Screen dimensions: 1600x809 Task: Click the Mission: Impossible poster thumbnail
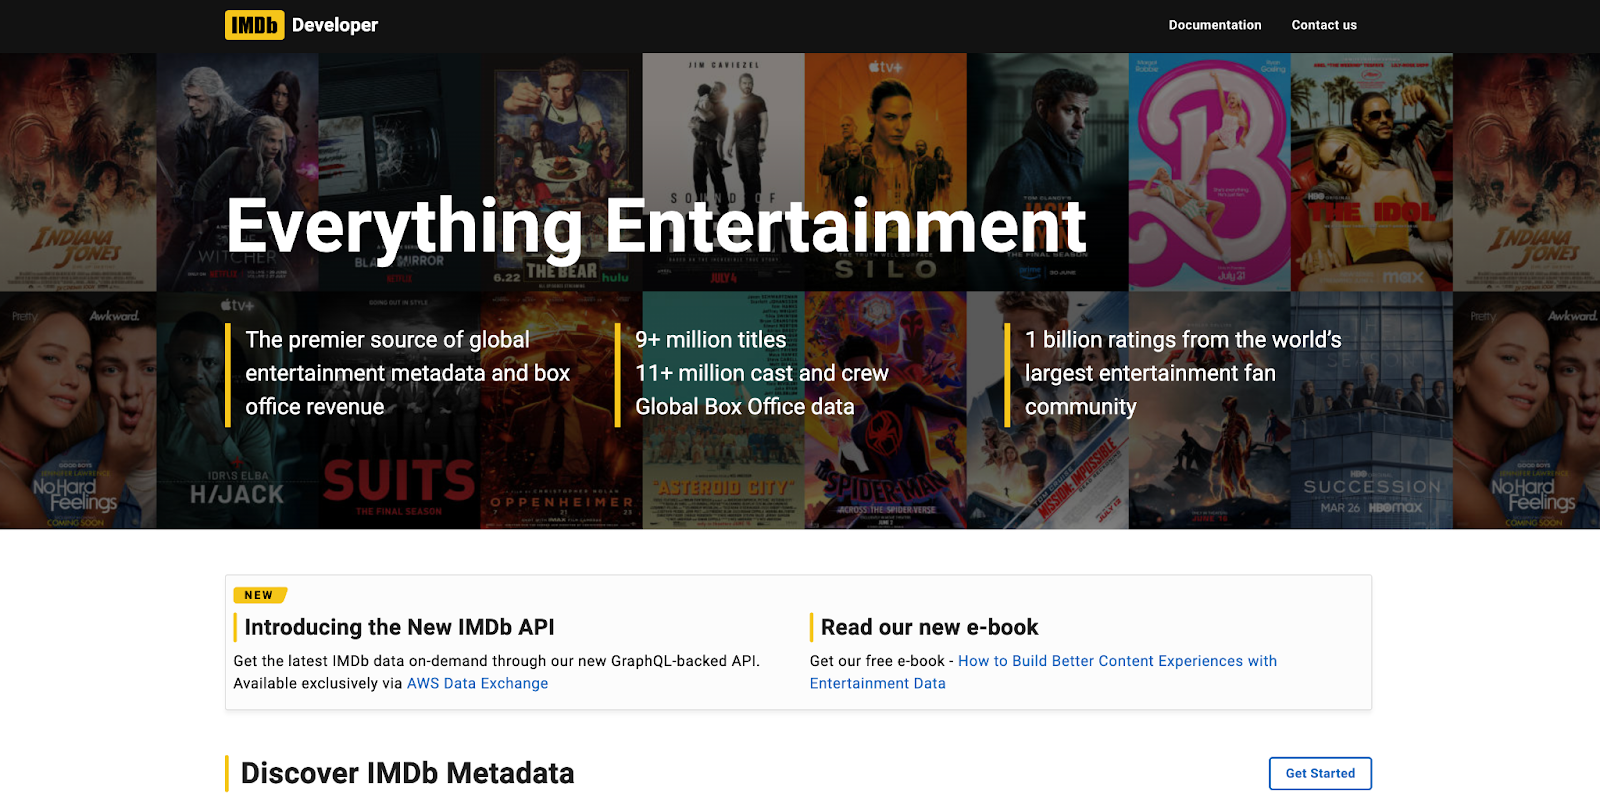[x=1047, y=410]
